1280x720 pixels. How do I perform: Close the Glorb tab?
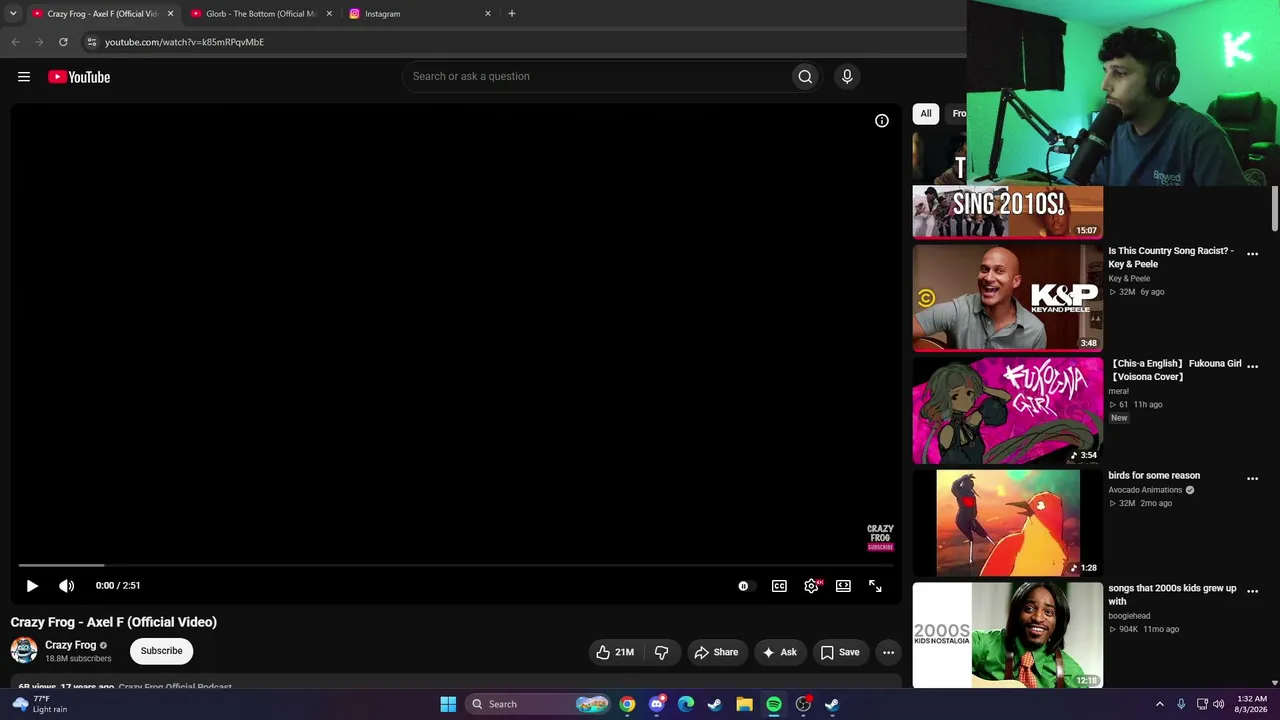pos(329,14)
